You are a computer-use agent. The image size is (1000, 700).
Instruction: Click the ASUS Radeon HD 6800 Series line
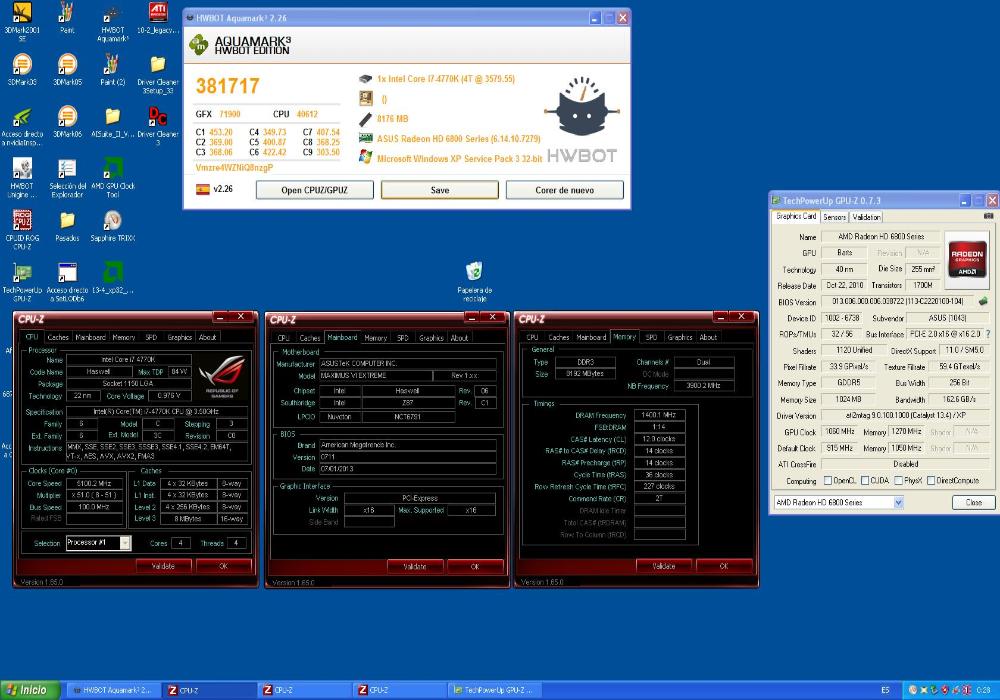coord(459,138)
